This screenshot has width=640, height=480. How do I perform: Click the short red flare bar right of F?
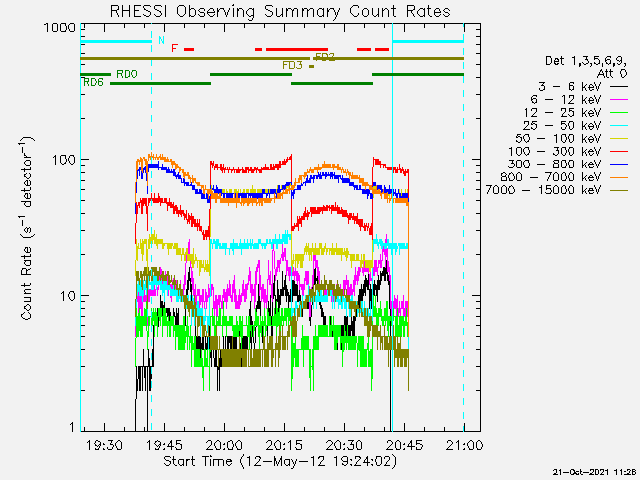click(189, 49)
